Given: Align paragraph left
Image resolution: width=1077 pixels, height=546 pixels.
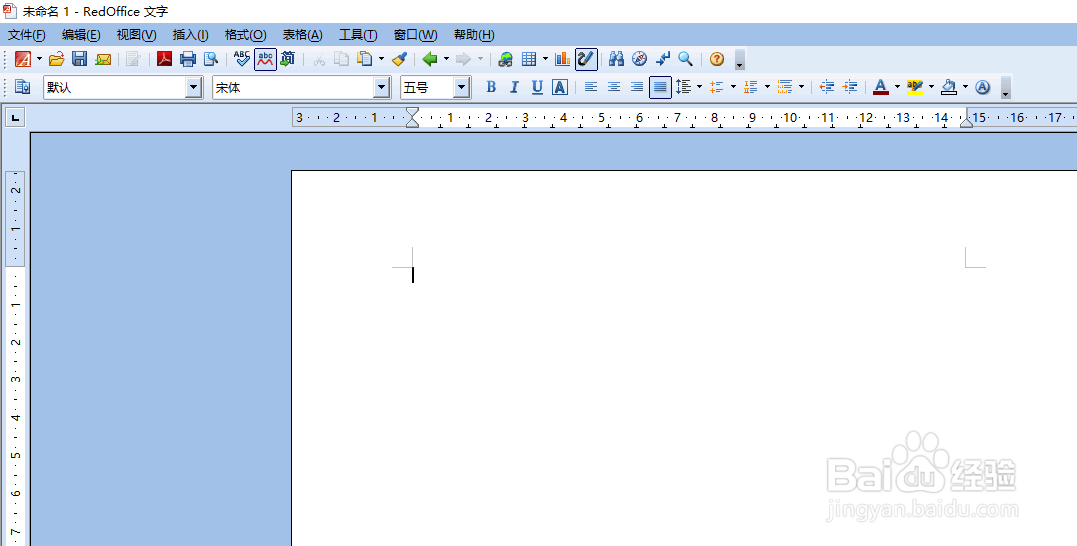Looking at the screenshot, I should [x=591, y=87].
